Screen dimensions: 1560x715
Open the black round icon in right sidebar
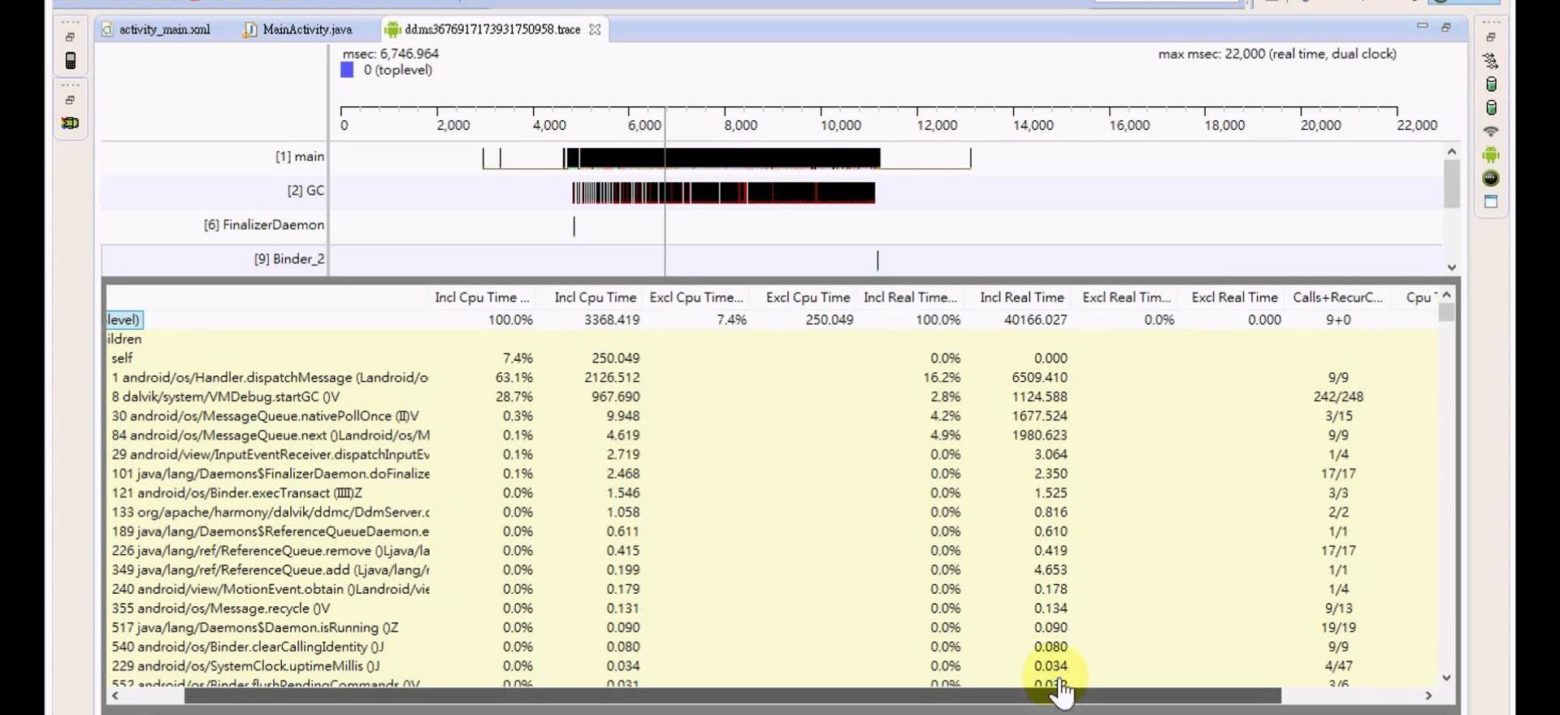(x=1491, y=178)
